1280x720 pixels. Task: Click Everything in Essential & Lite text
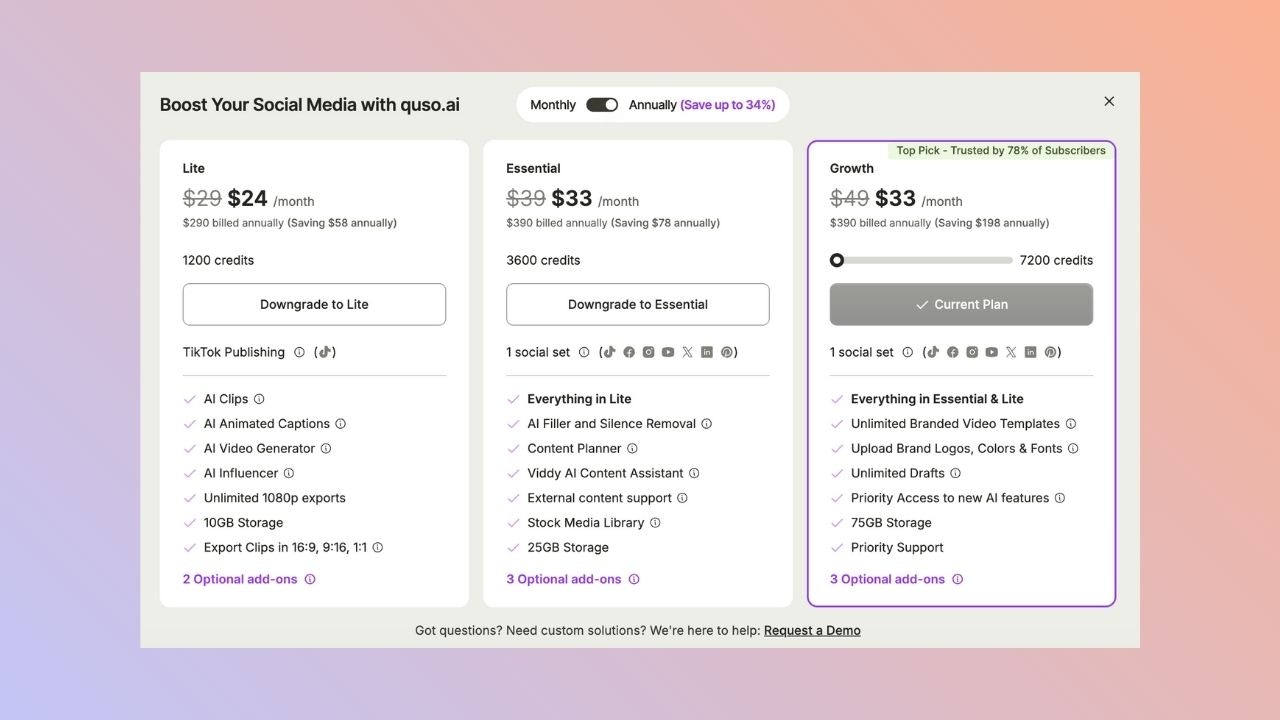[x=937, y=399]
